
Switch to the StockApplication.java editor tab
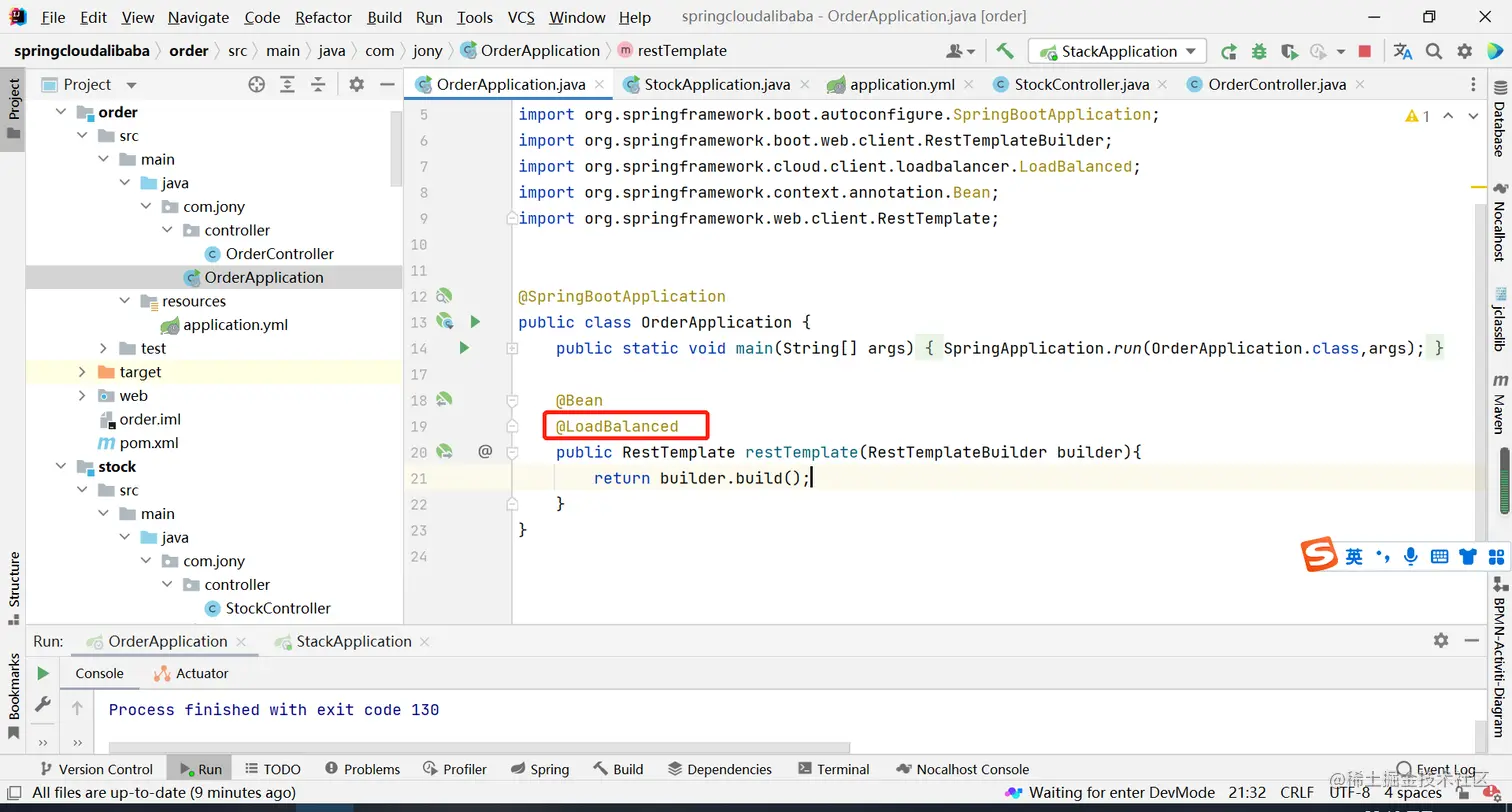[717, 84]
